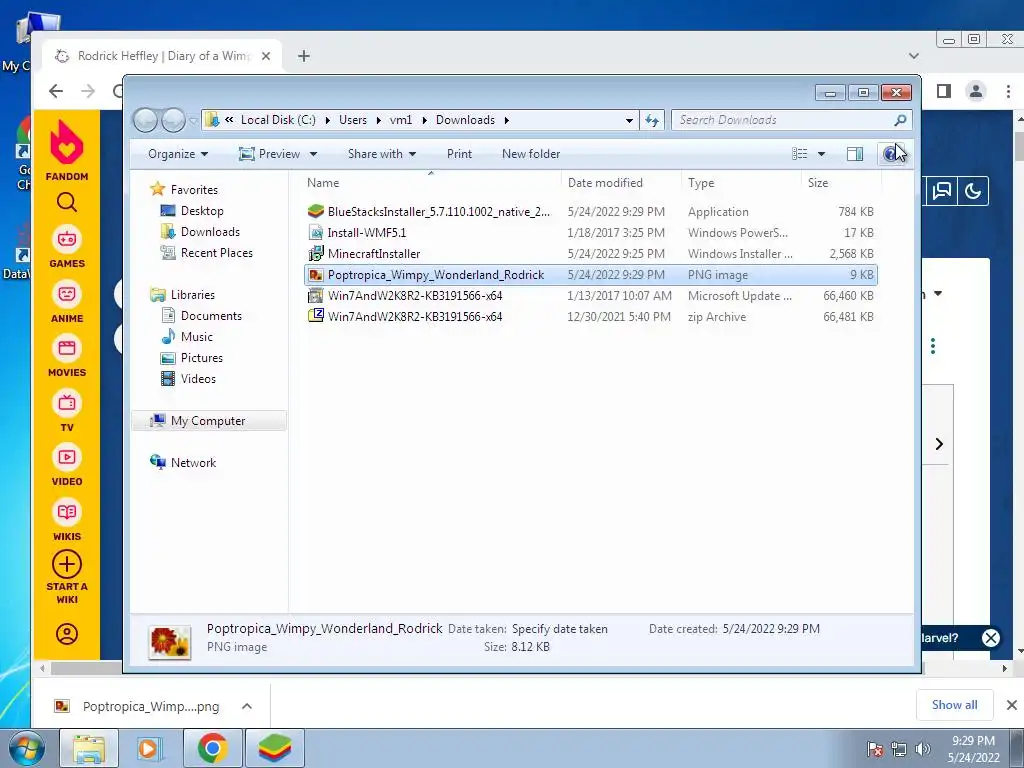Click the search magnifier in Search Downloads
This screenshot has height=768, width=1024.
[x=900, y=120]
